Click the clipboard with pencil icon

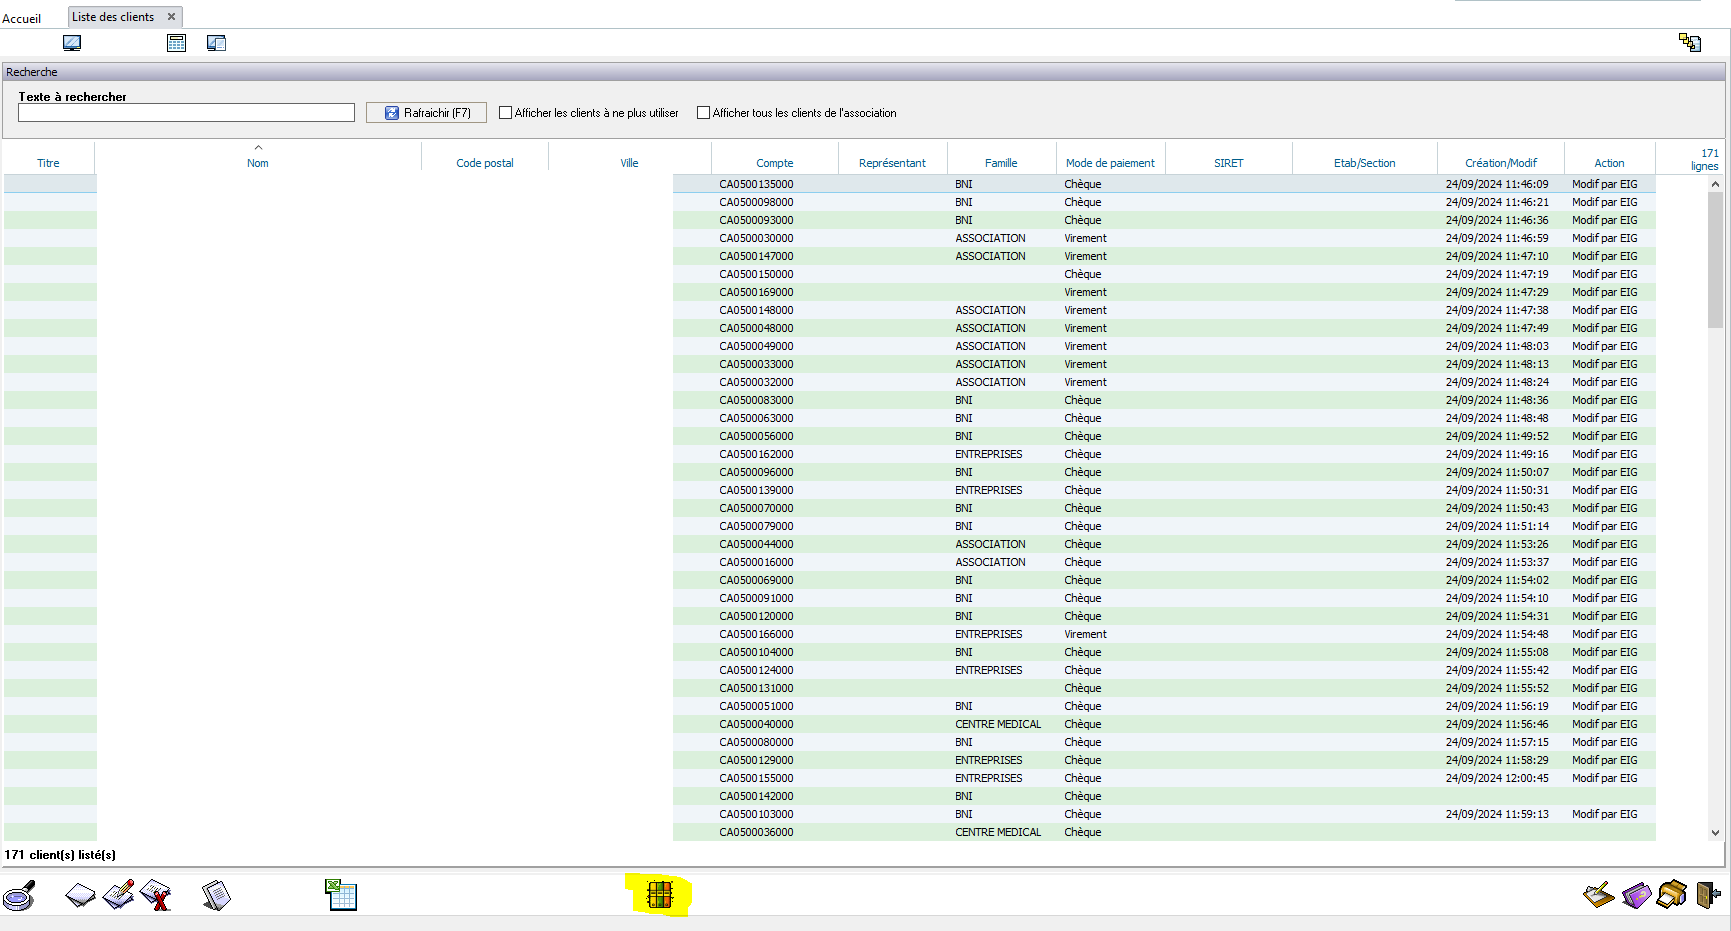(1598, 894)
